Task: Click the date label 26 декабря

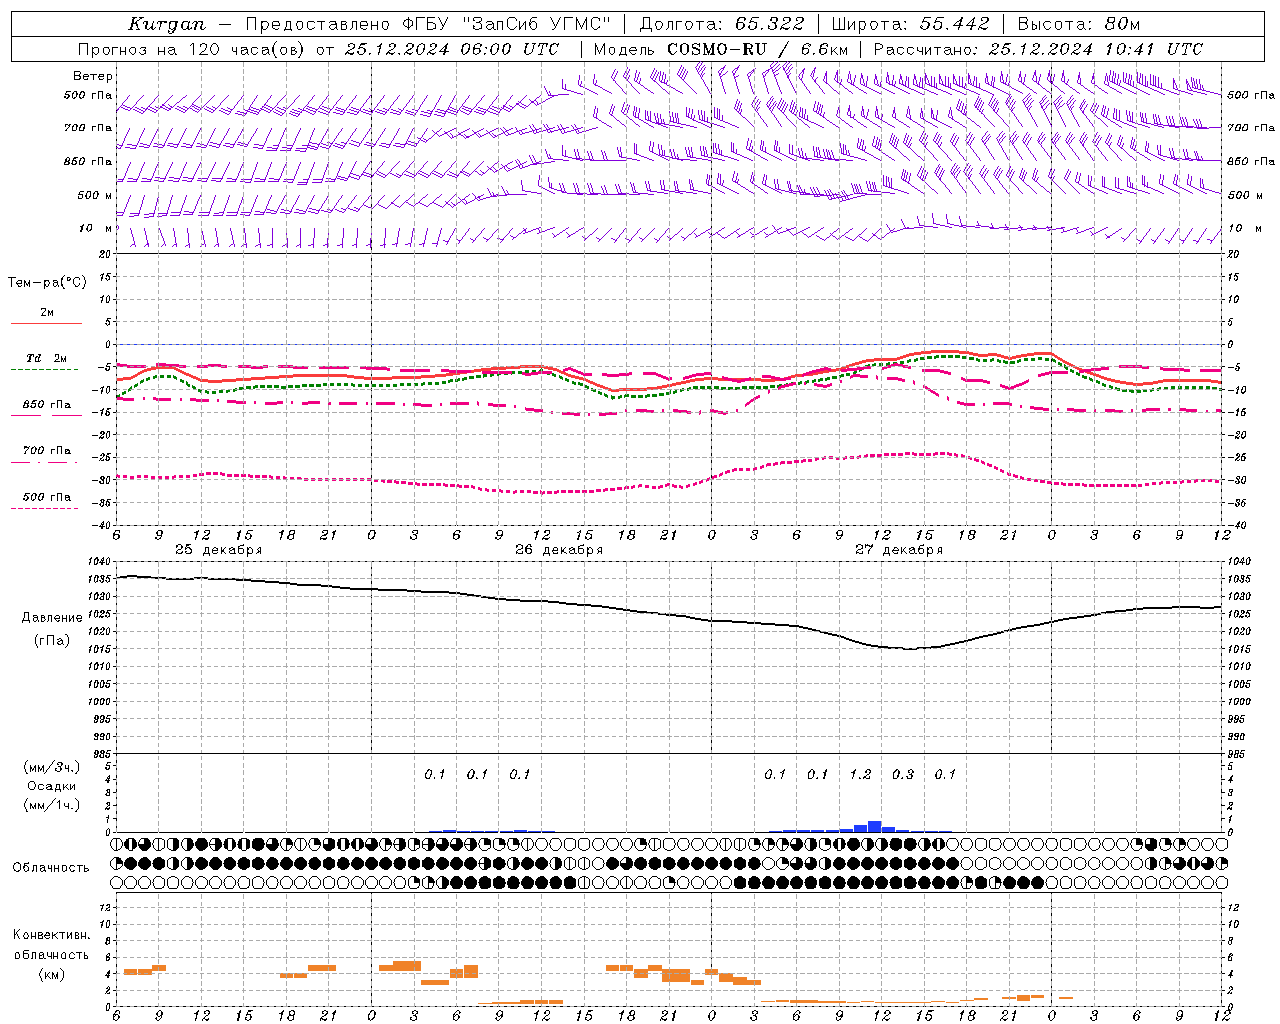Action: [559, 550]
